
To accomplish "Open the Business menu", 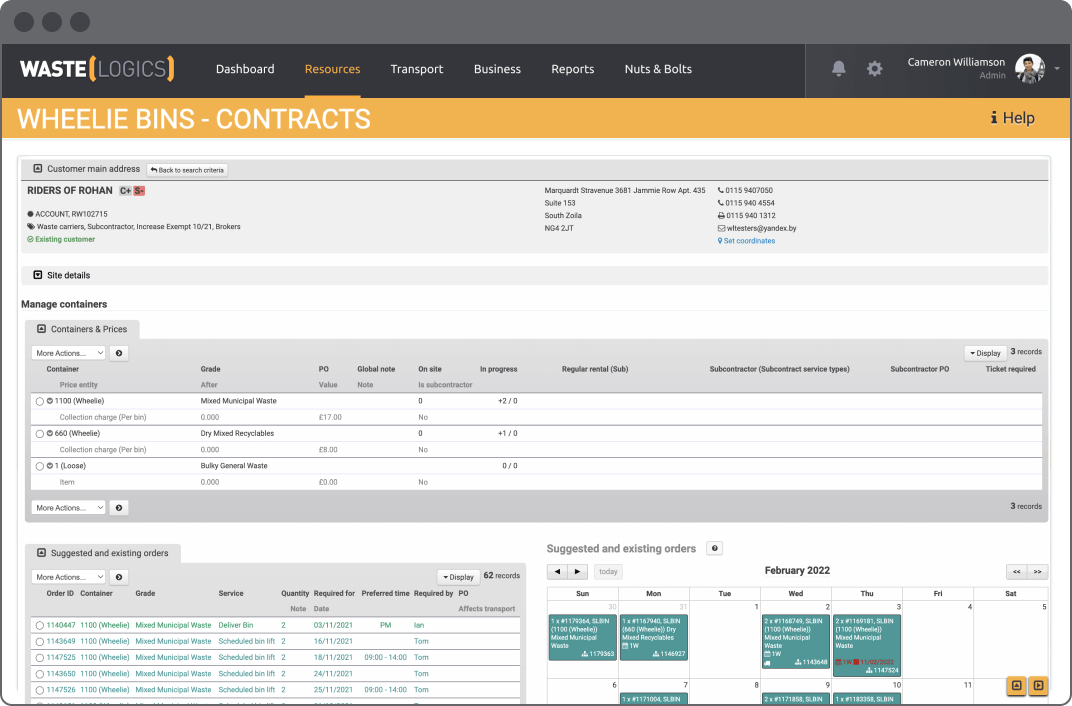I will tap(497, 69).
